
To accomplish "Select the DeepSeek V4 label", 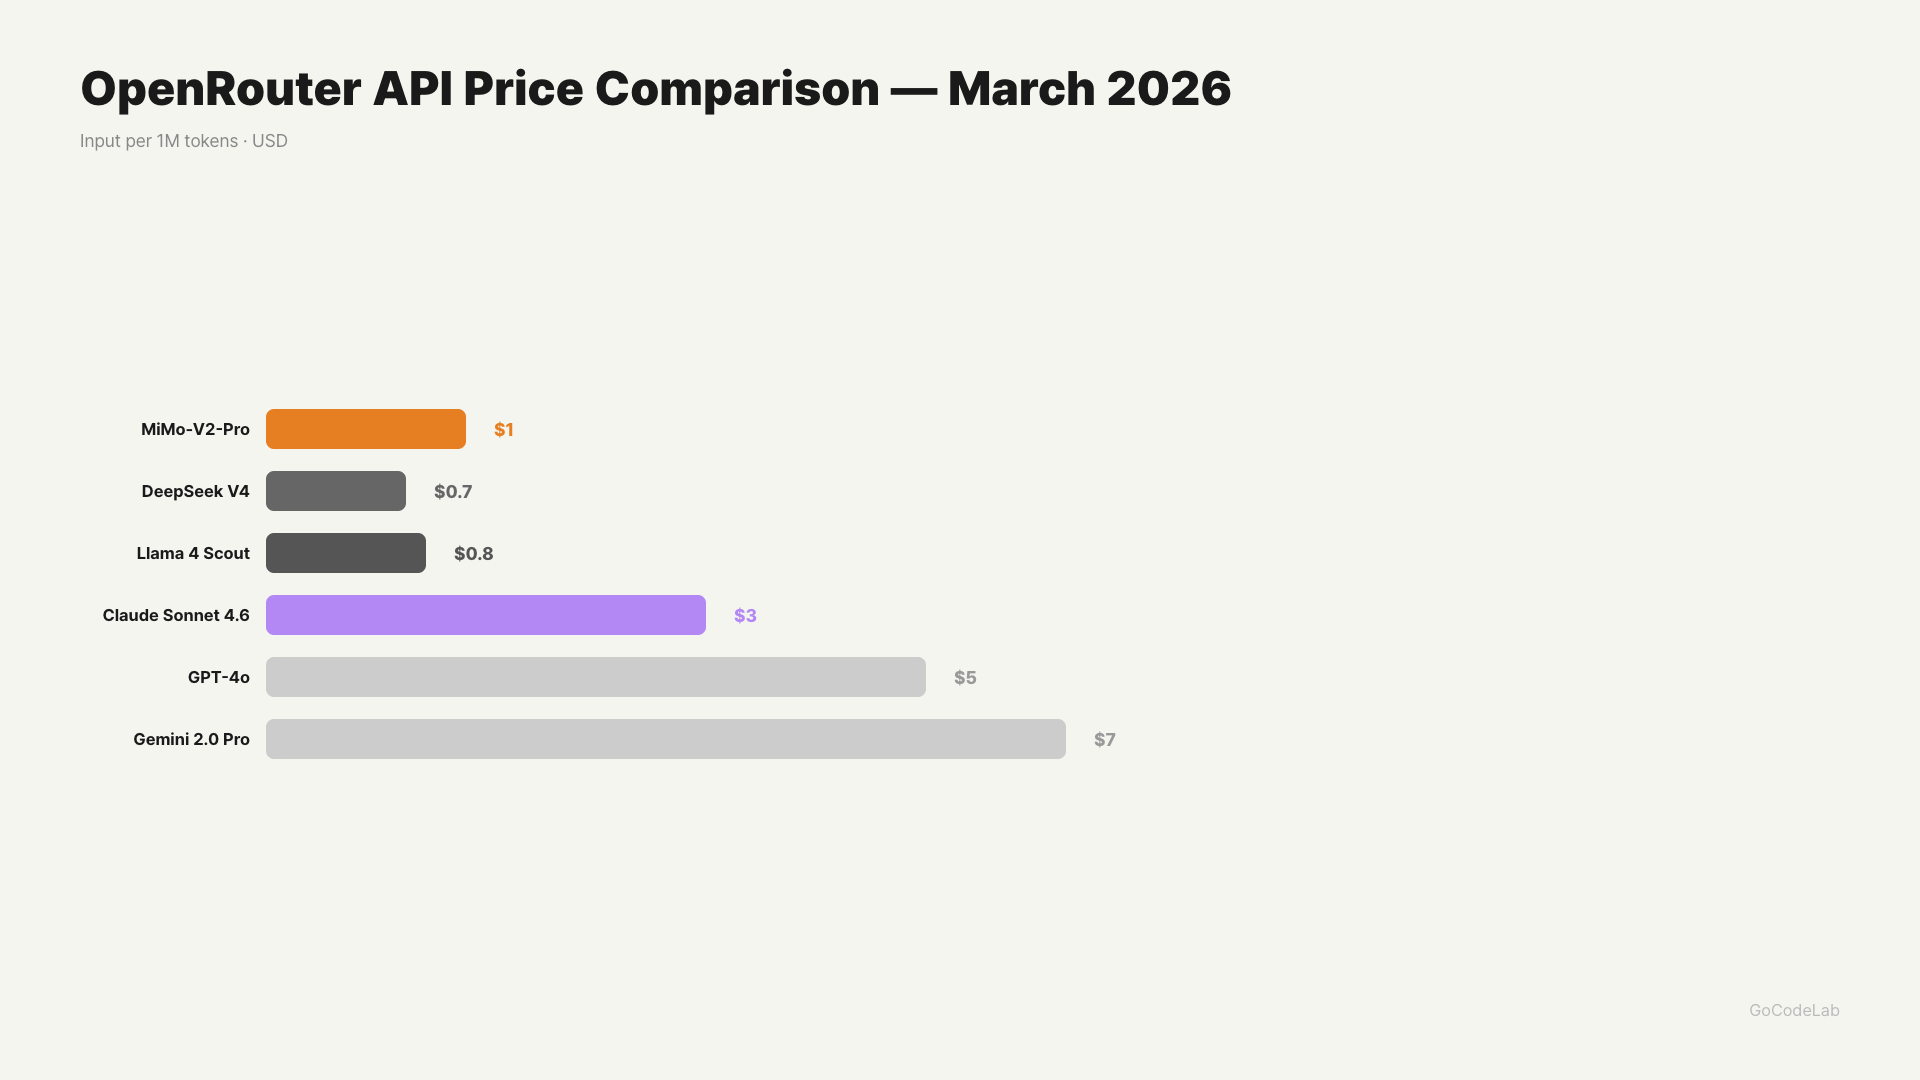I will [x=195, y=491].
